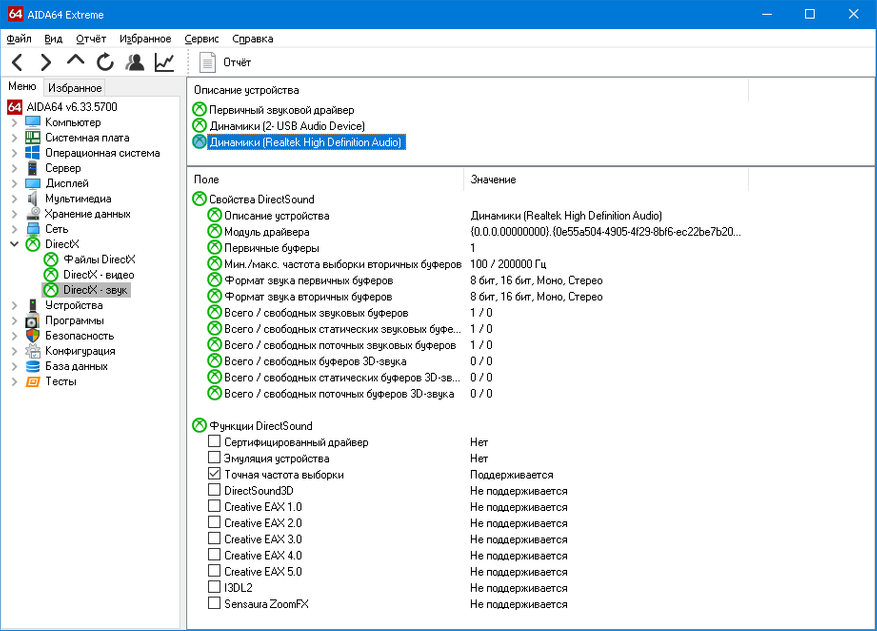
Task: Select Первичный звуковой драйвер entry
Action: (x=281, y=110)
